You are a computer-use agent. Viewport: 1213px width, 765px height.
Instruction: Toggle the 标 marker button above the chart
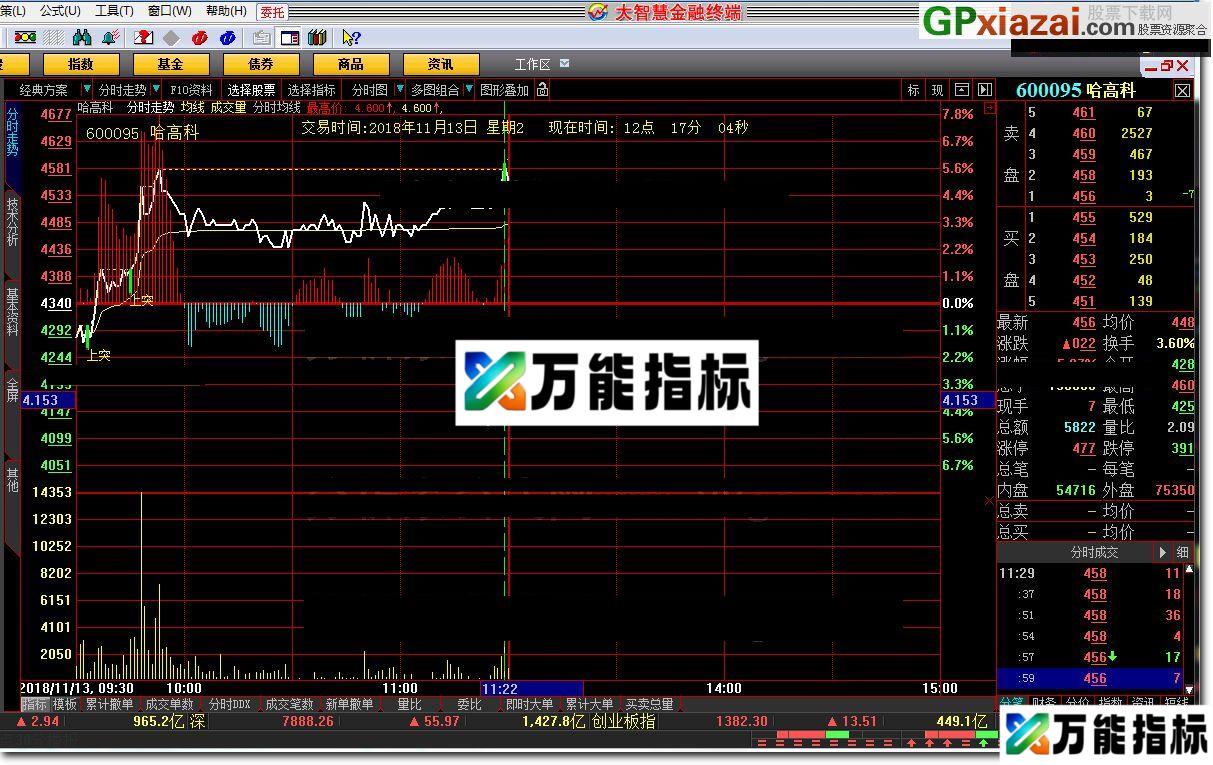[913, 89]
